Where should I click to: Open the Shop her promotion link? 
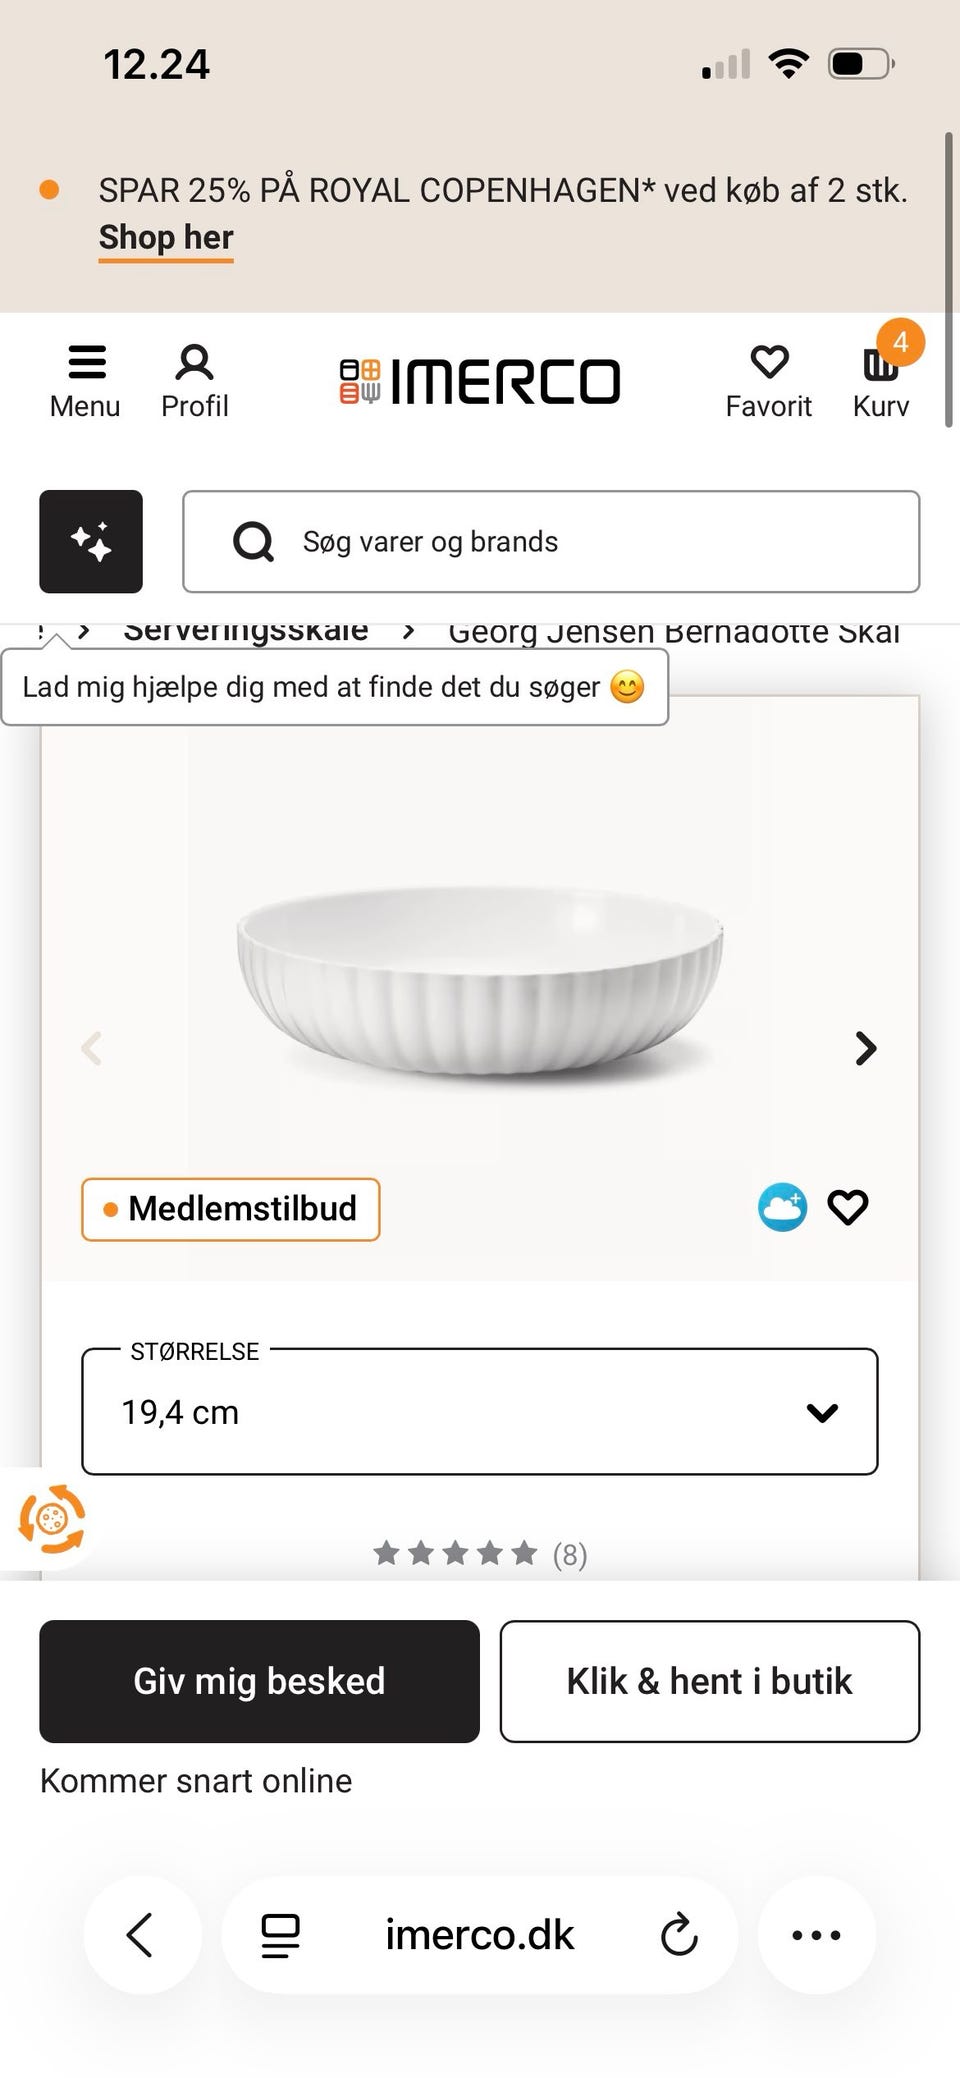pos(165,238)
